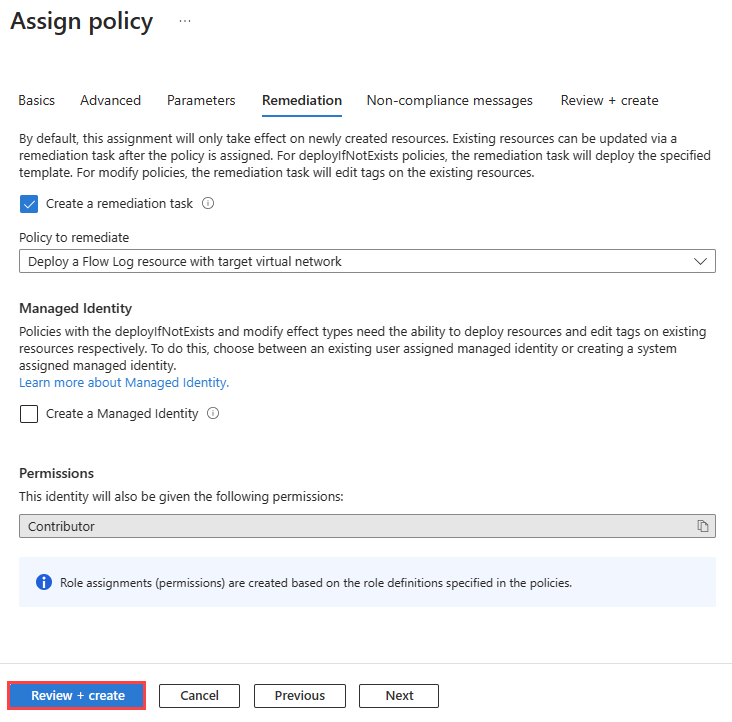Switch to the Review + create tab
Screen dimensions: 732x722
click(609, 100)
